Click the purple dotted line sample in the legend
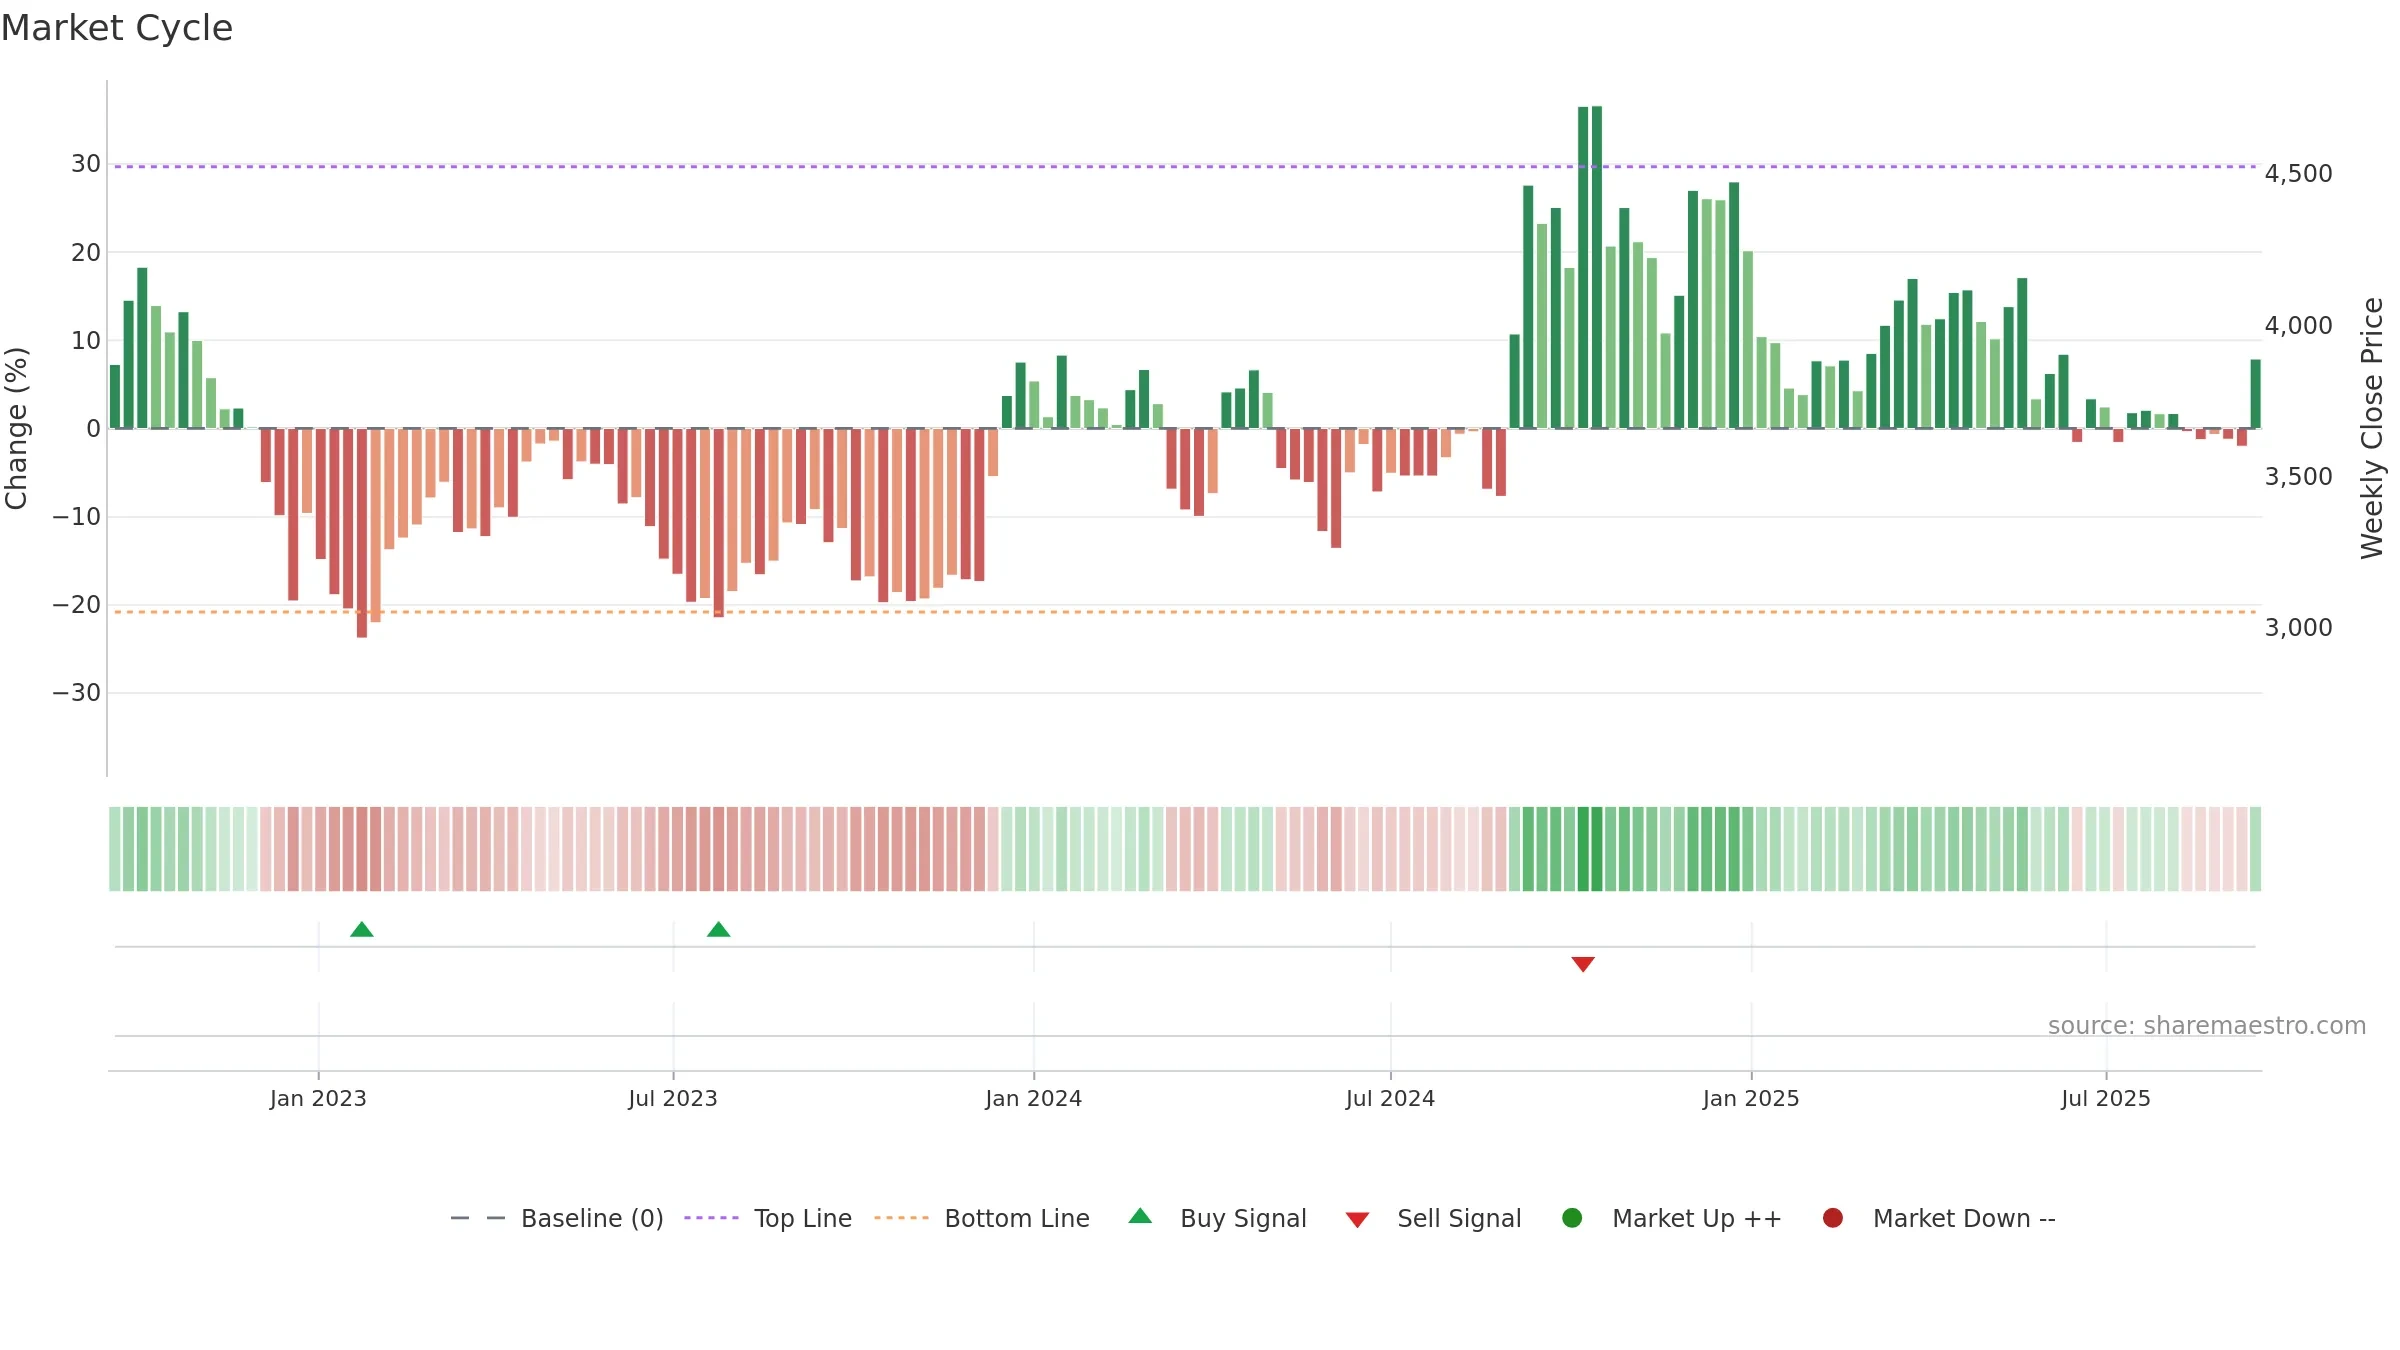The width and height of the screenshot is (2400, 1350). tap(711, 1218)
